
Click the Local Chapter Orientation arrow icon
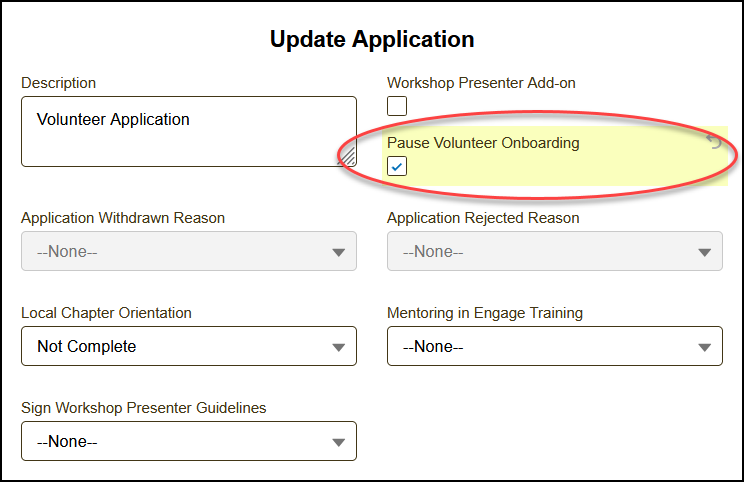340,348
